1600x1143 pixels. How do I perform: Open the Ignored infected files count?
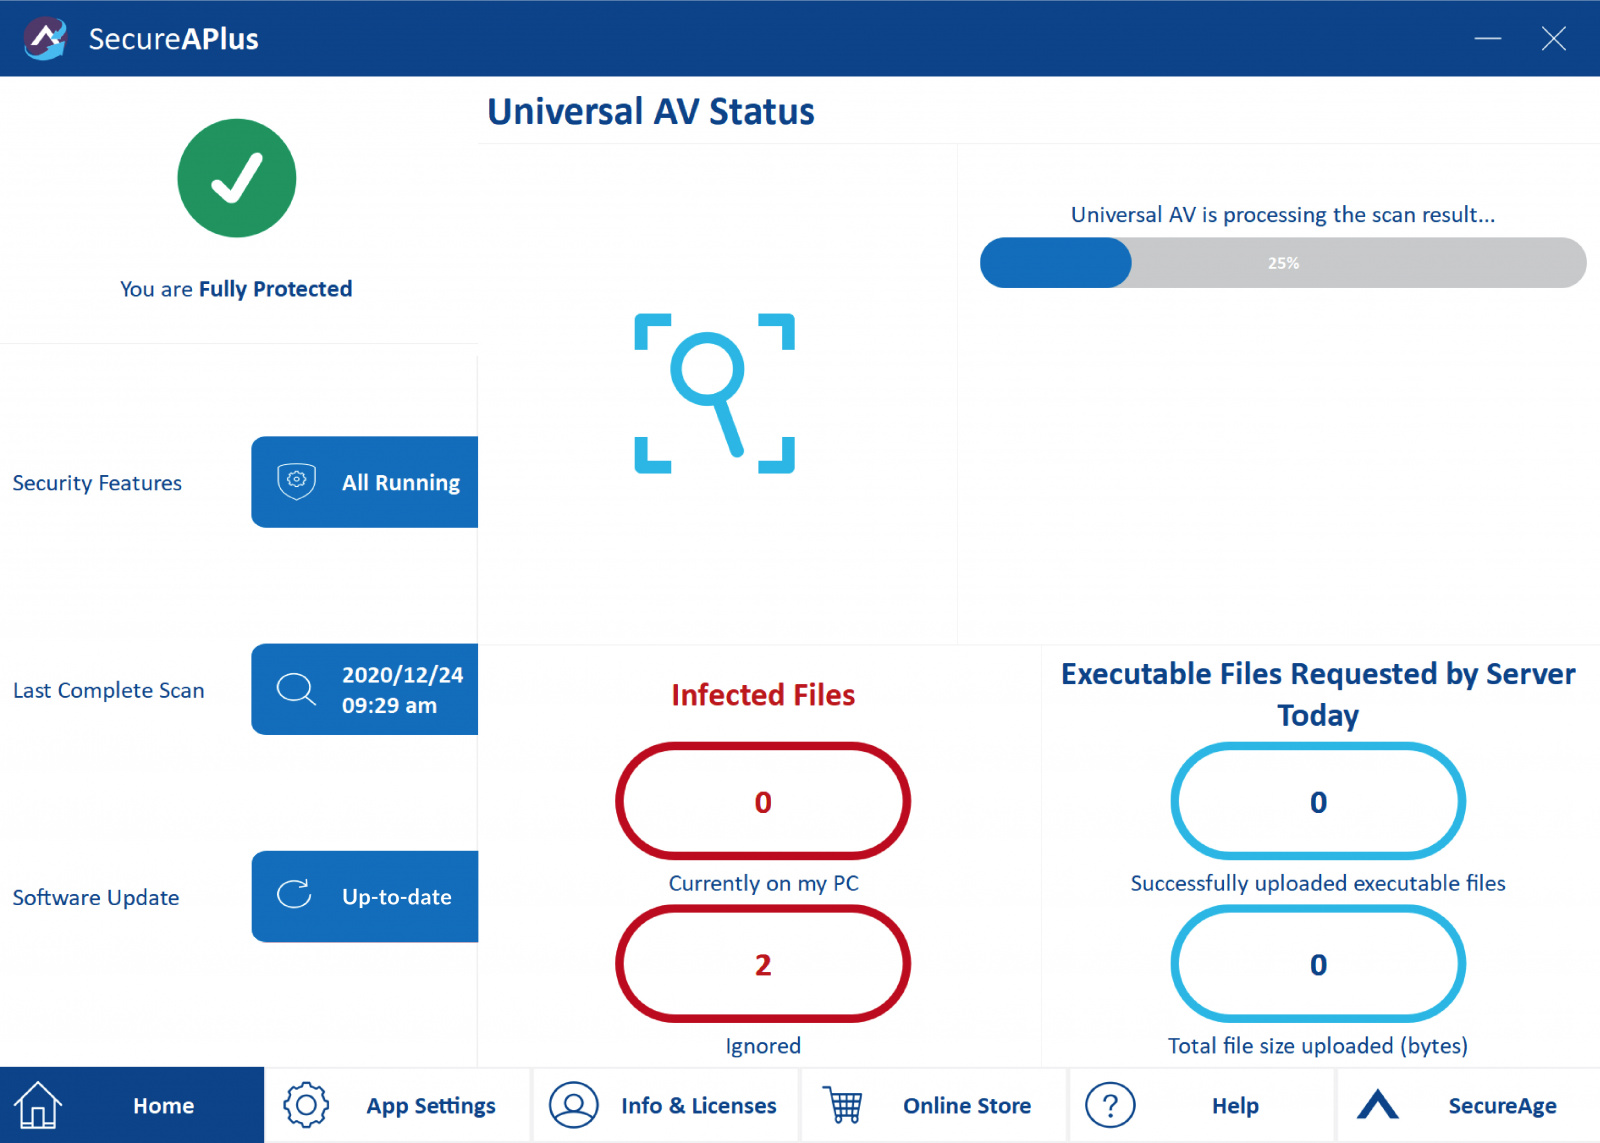(x=763, y=964)
